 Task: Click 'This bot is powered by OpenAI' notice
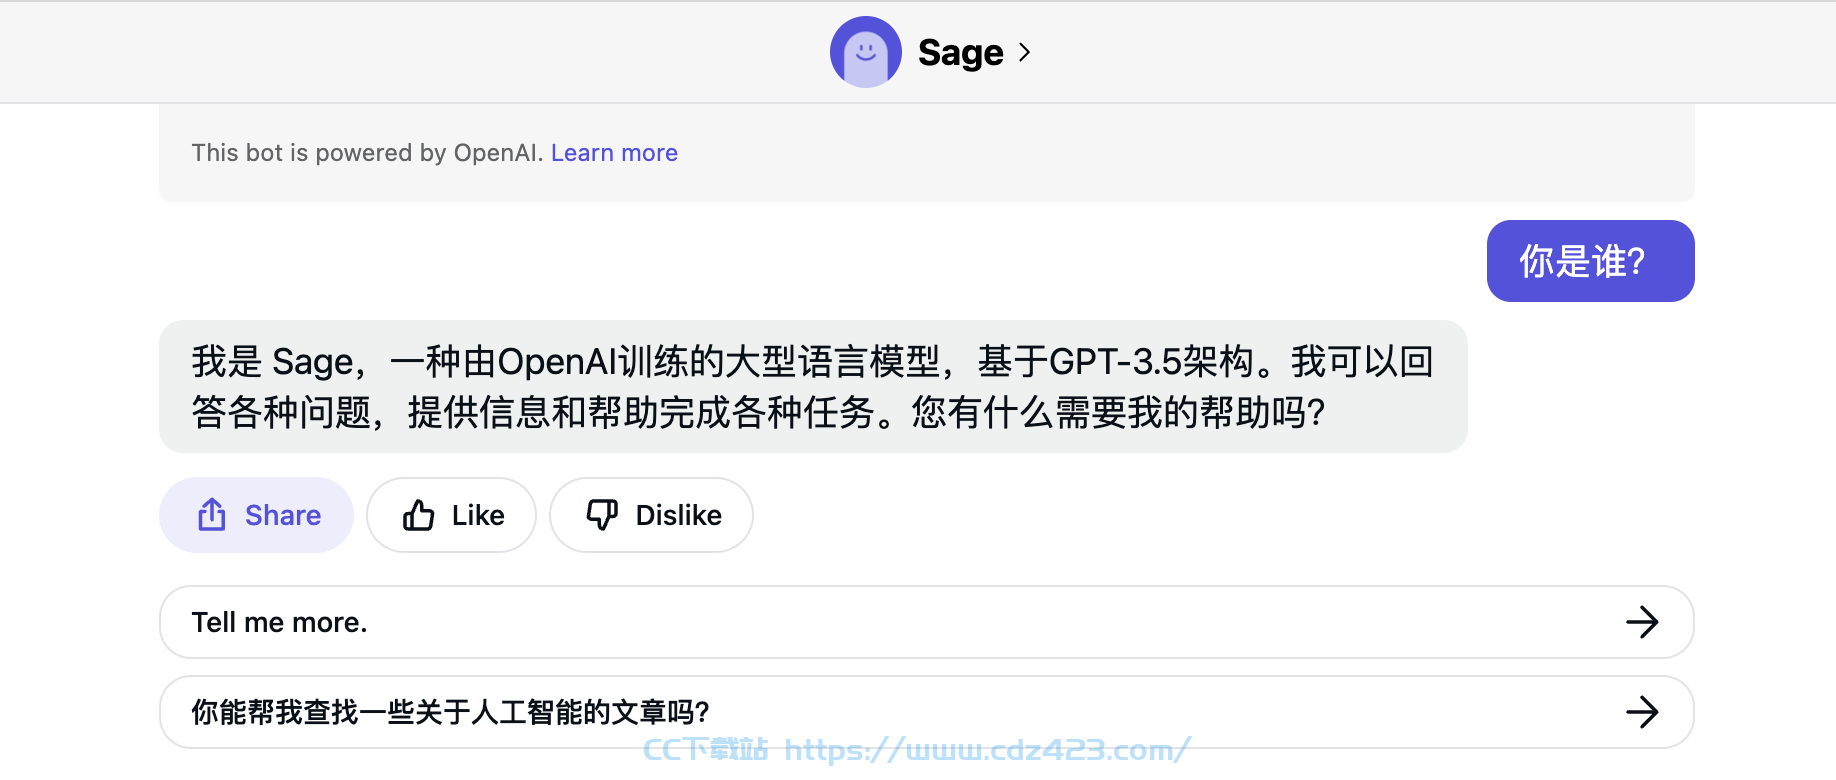click(367, 153)
